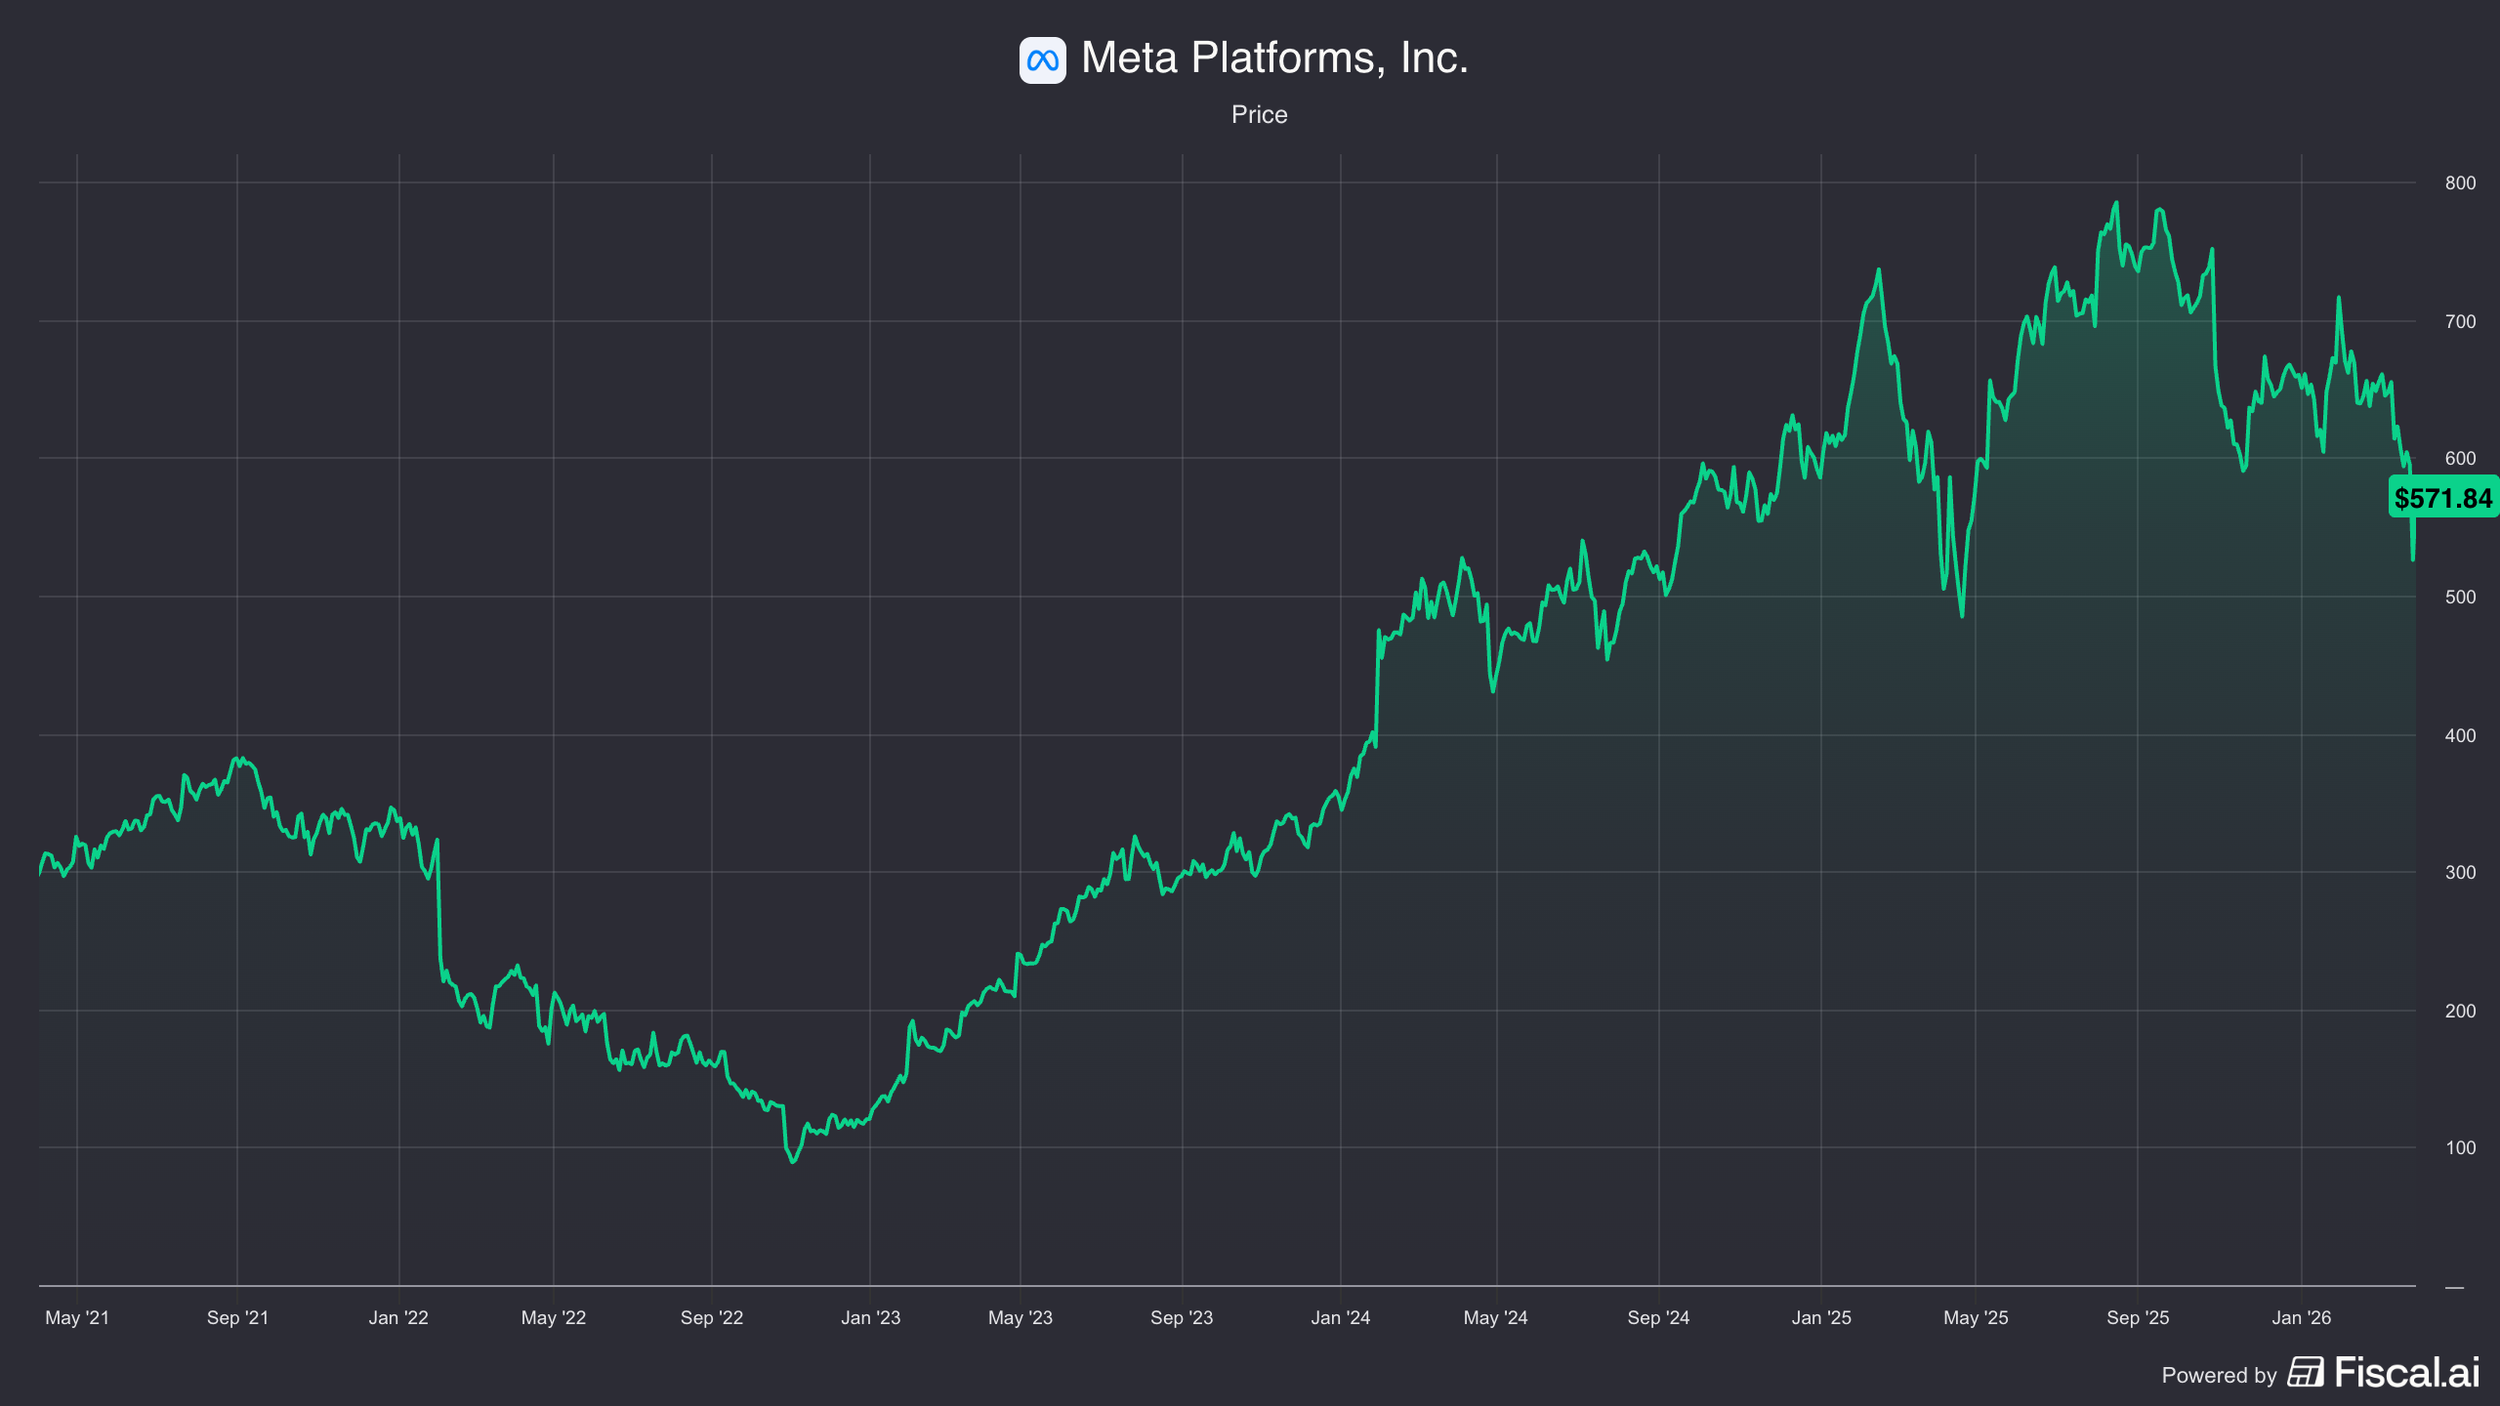Click the Meta logo icon
Image resolution: width=2500 pixels, height=1406 pixels.
coord(1042,60)
